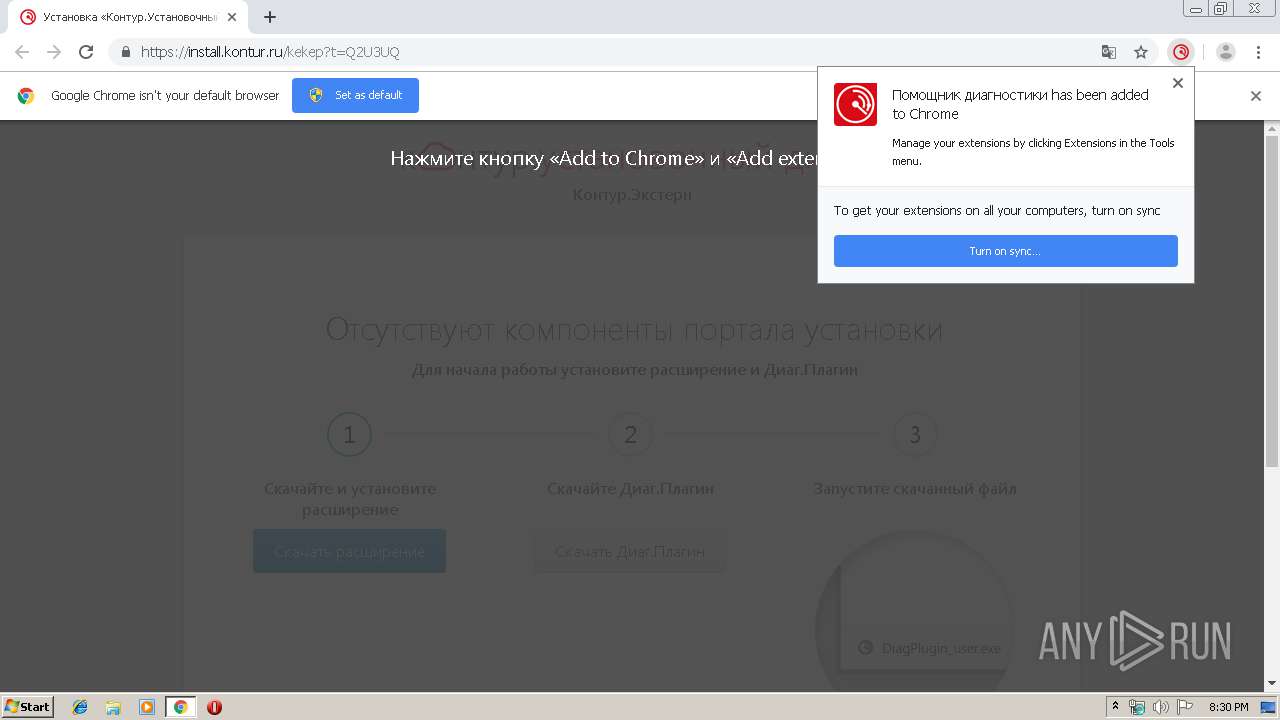Click the Скачать Диаг.Плагин button
This screenshot has width=1280, height=720.
pyautogui.click(x=630, y=551)
